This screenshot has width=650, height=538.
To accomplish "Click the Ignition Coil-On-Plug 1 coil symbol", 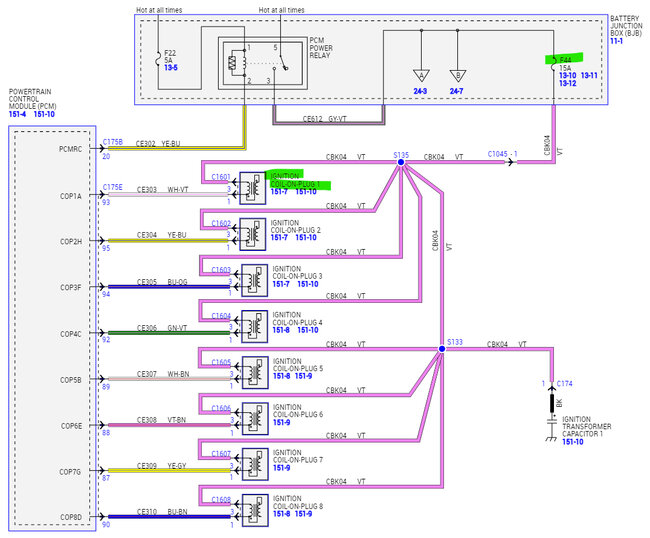I will [252, 188].
